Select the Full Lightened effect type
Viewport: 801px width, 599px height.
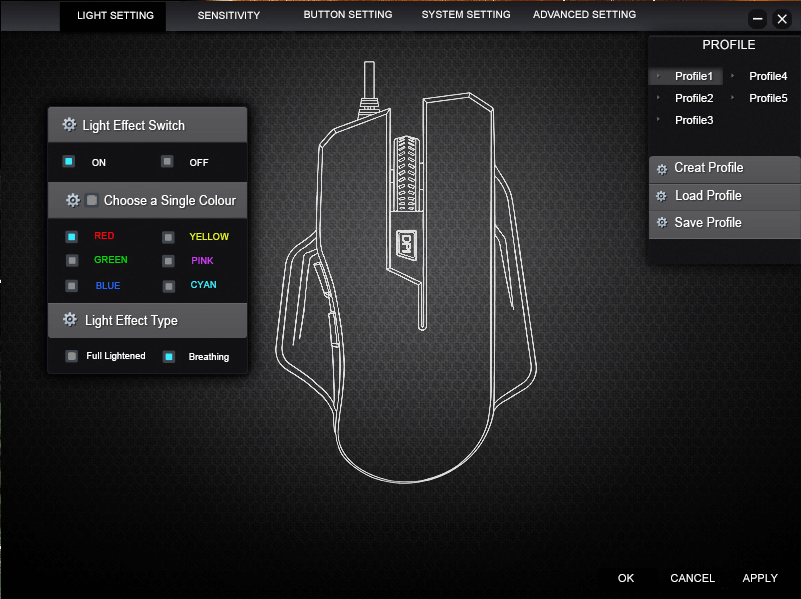(72, 356)
